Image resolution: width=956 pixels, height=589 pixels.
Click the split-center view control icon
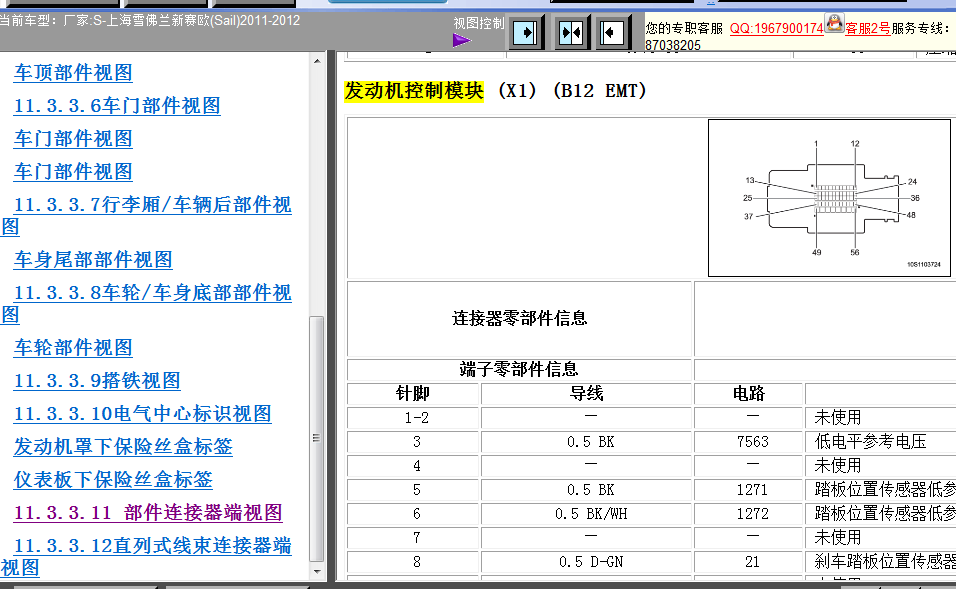[571, 32]
